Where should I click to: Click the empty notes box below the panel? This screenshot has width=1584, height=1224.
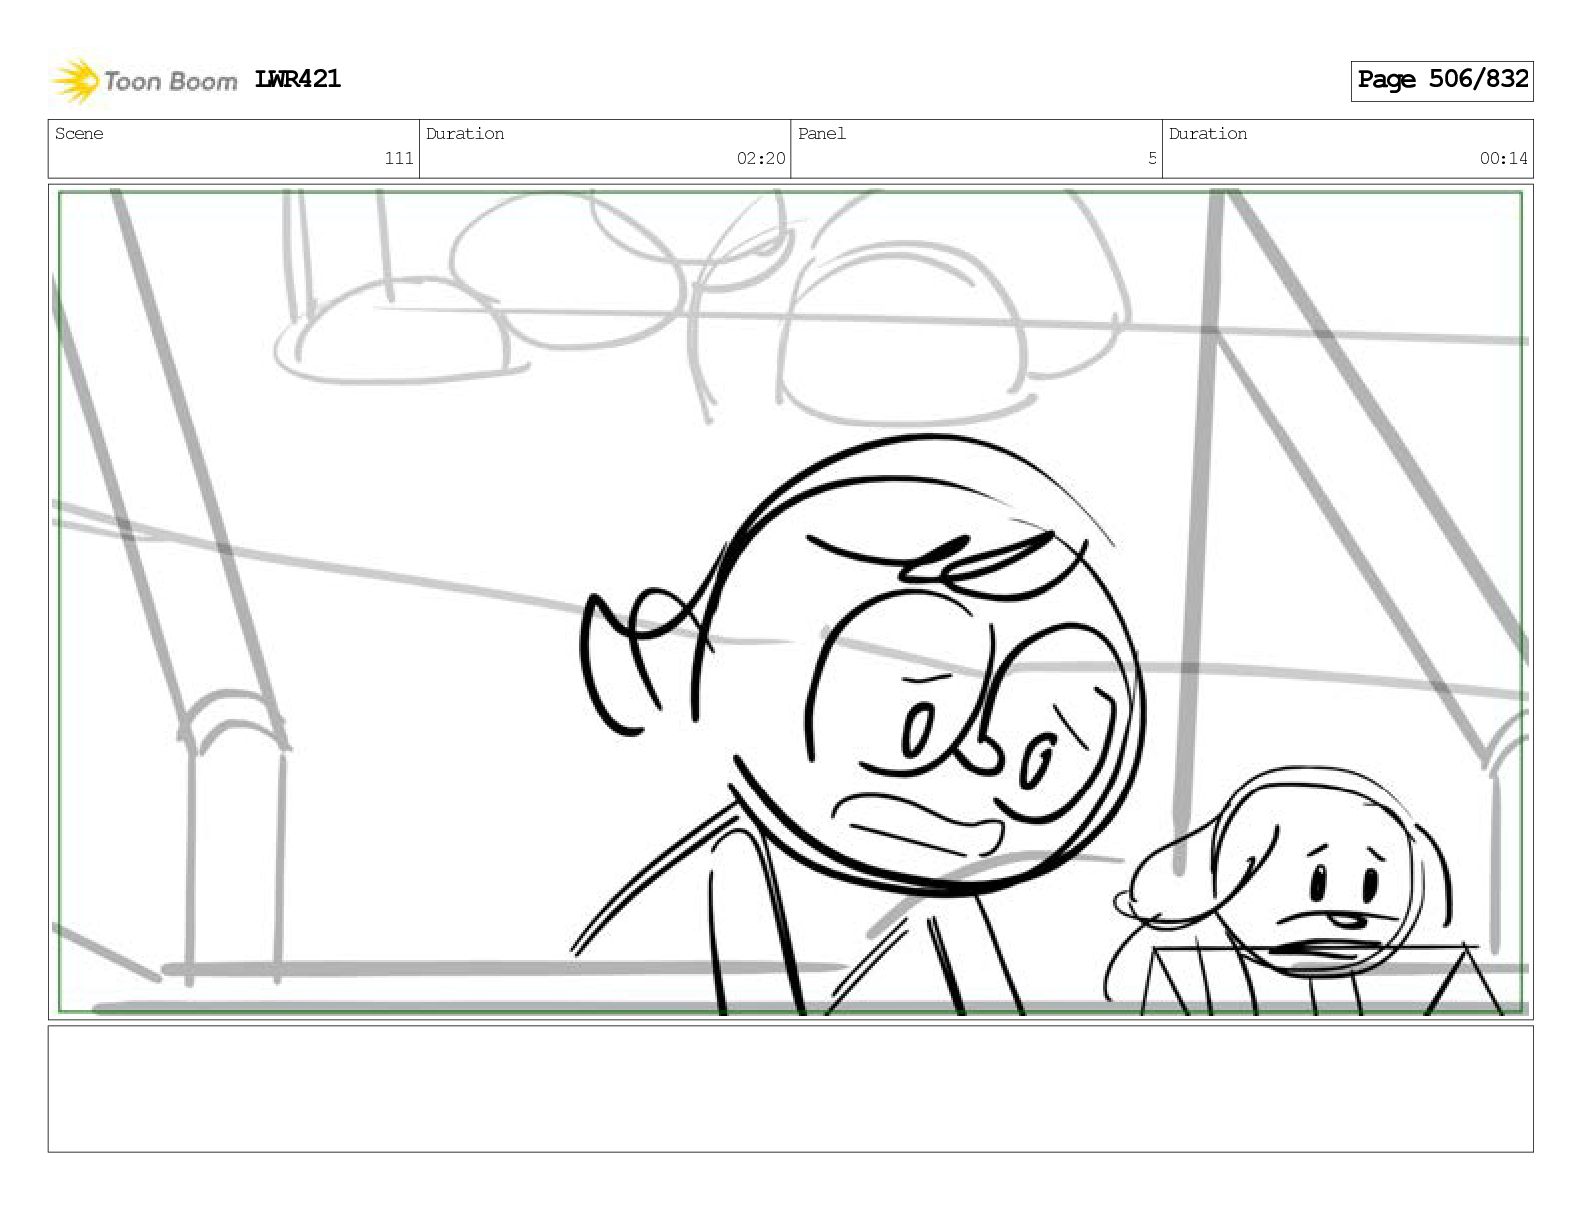pos(790,1089)
